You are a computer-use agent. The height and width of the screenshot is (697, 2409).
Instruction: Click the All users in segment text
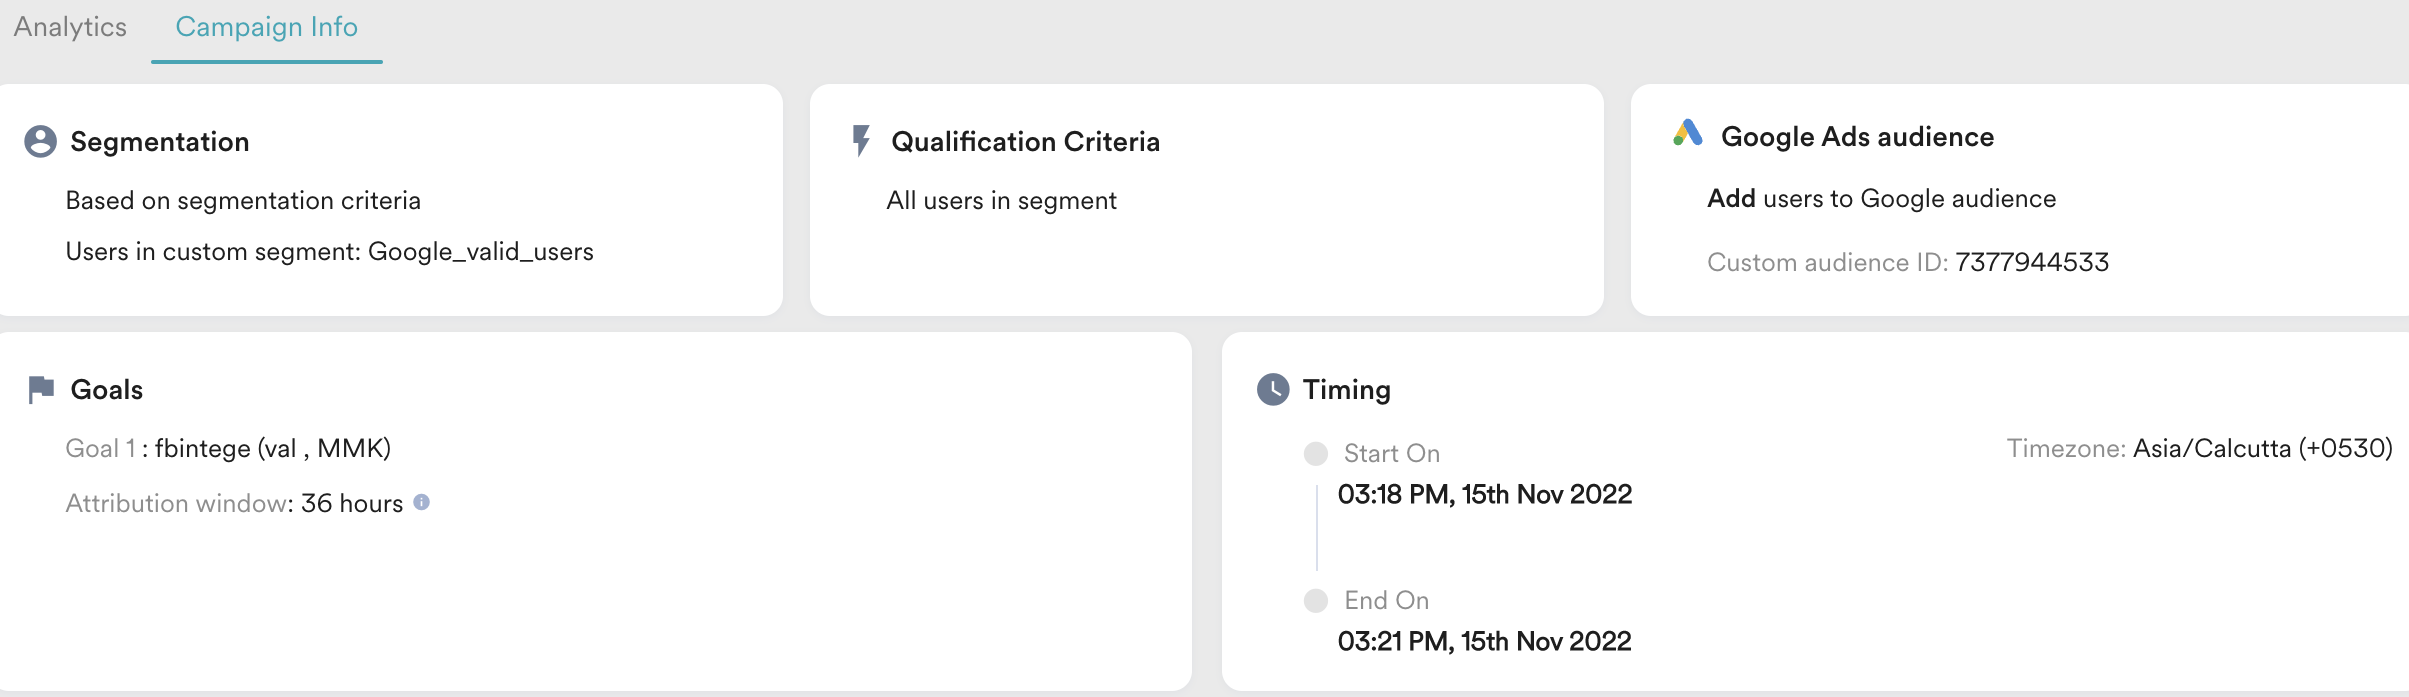pos(1001,201)
